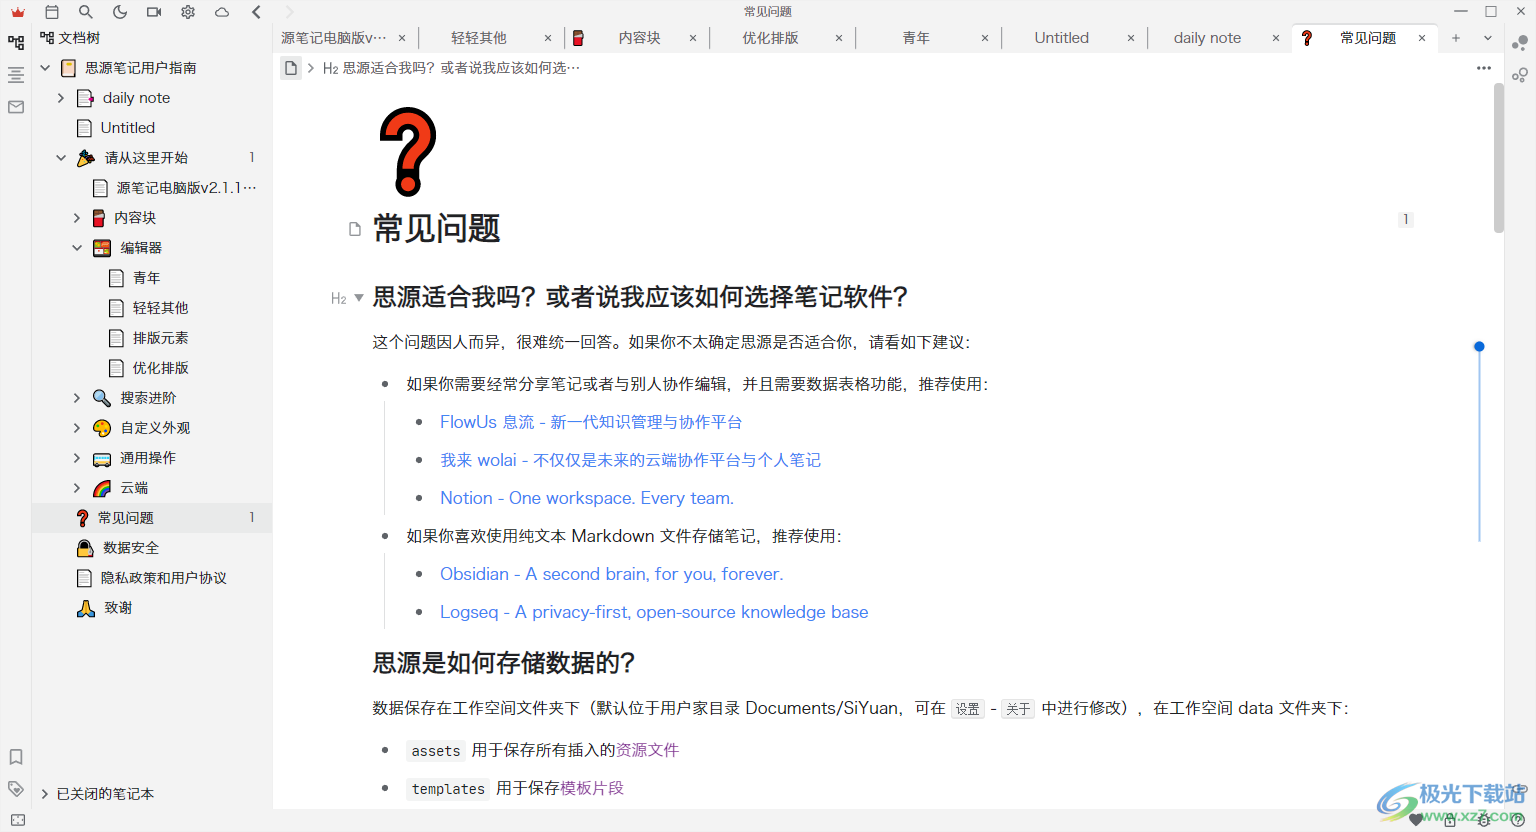Collapse the 思源笔记用户指南 notebook

pyautogui.click(x=44, y=67)
